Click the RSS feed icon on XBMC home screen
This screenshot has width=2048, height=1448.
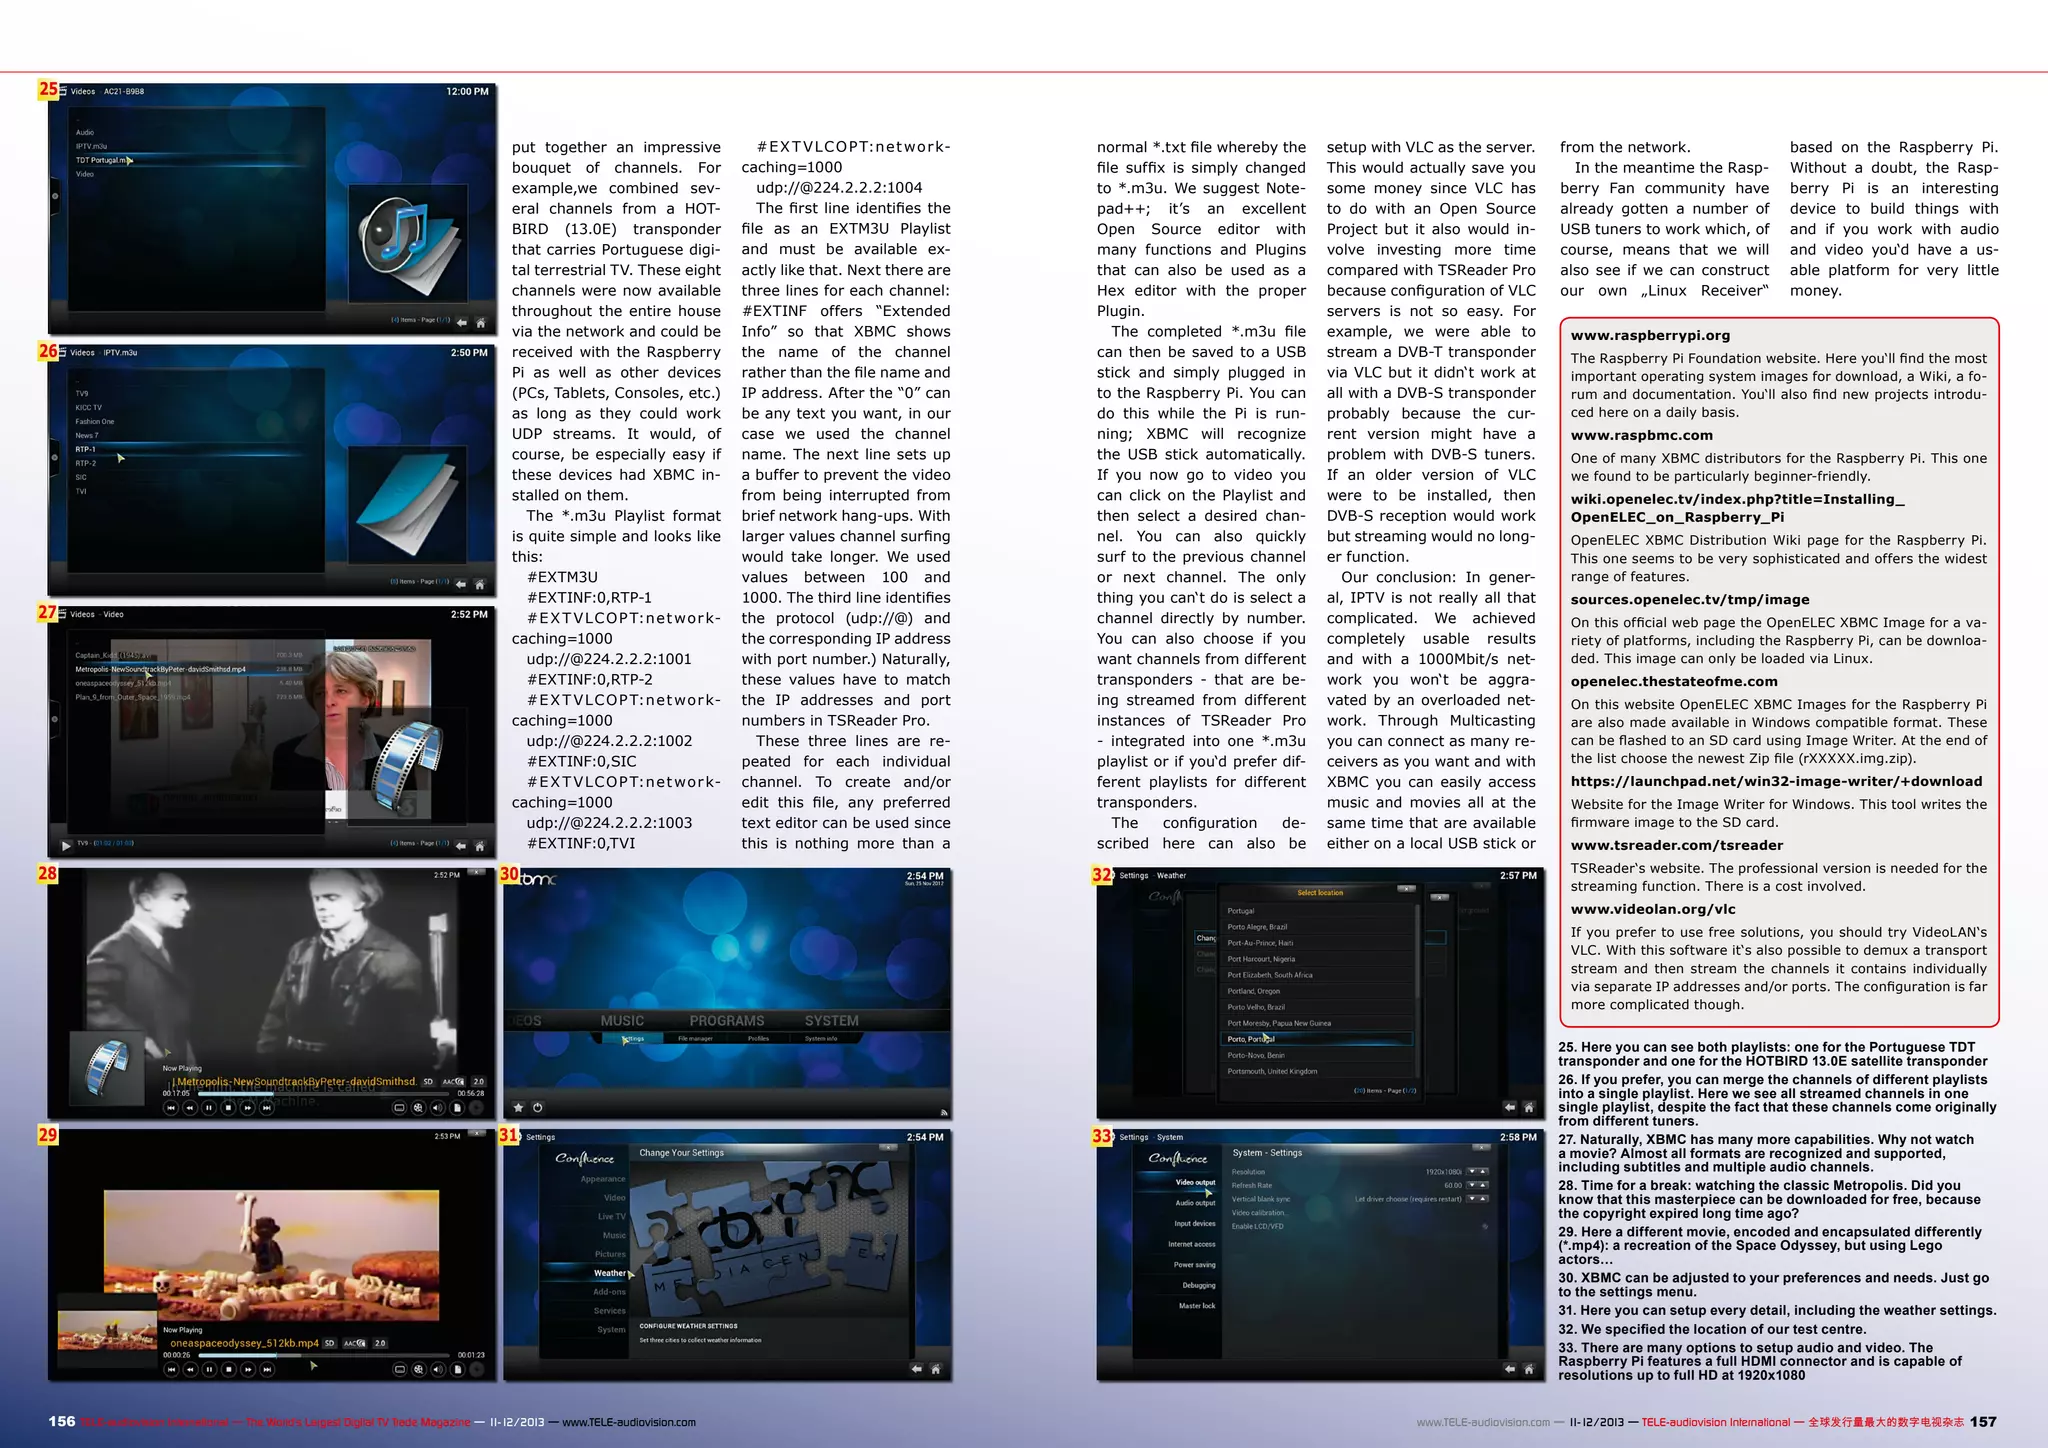click(943, 1111)
